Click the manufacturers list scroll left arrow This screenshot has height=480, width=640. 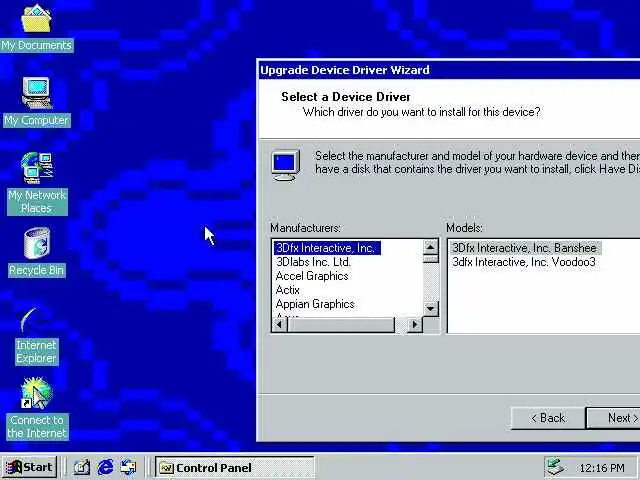click(280, 325)
